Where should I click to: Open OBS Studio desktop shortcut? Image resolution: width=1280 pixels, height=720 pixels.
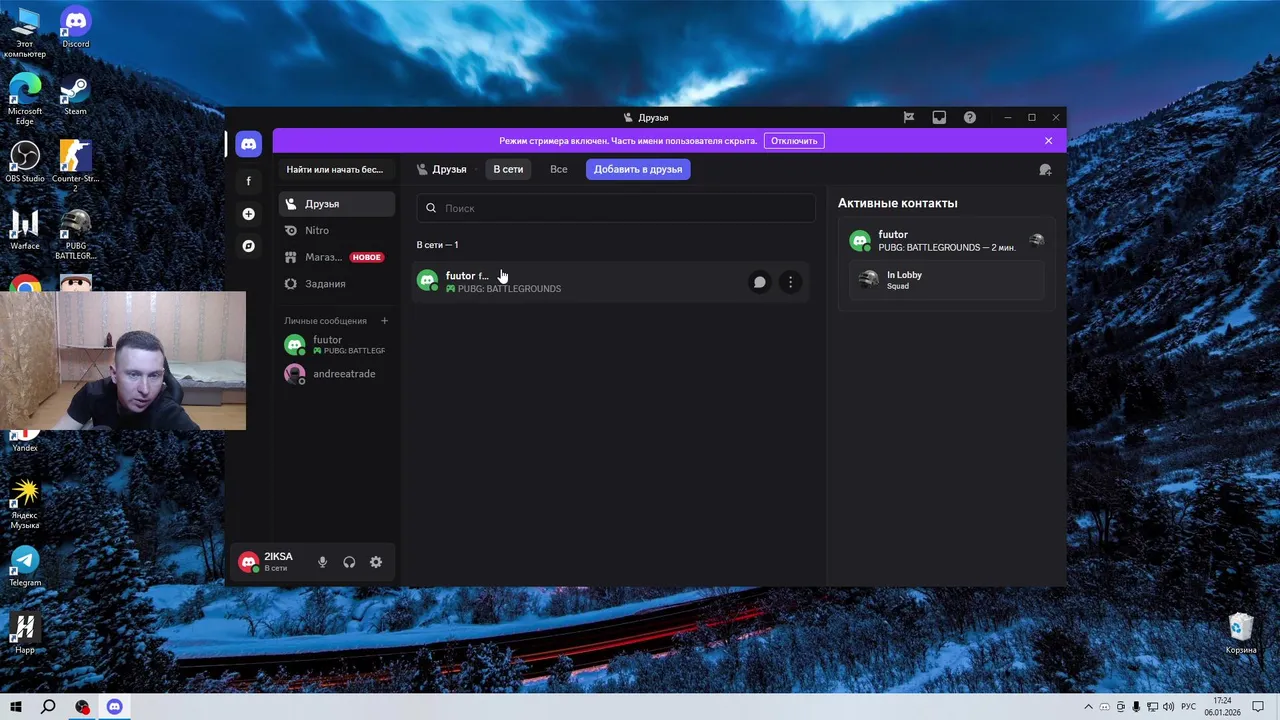pyautogui.click(x=25, y=162)
